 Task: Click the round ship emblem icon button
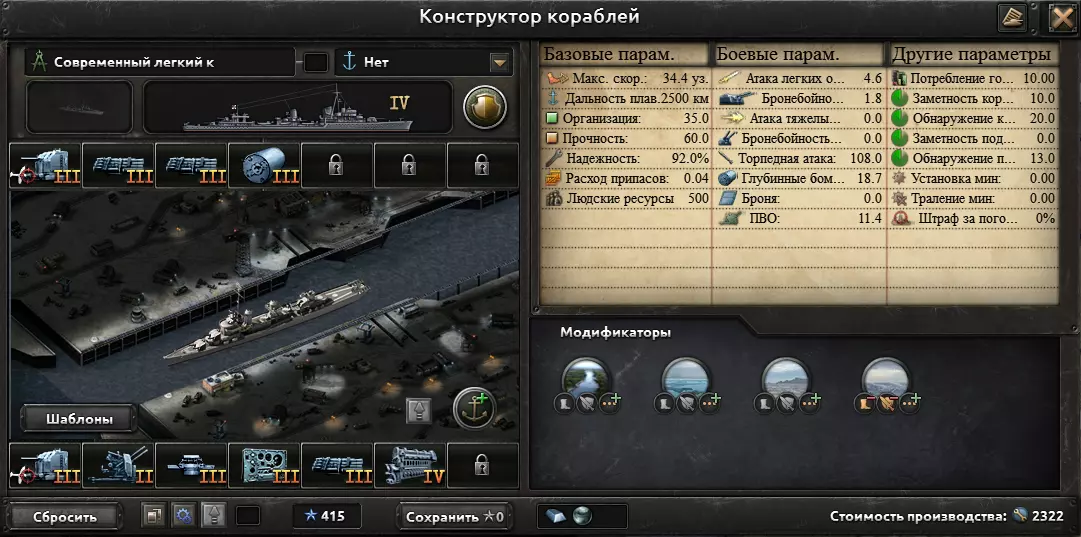[x=485, y=107]
